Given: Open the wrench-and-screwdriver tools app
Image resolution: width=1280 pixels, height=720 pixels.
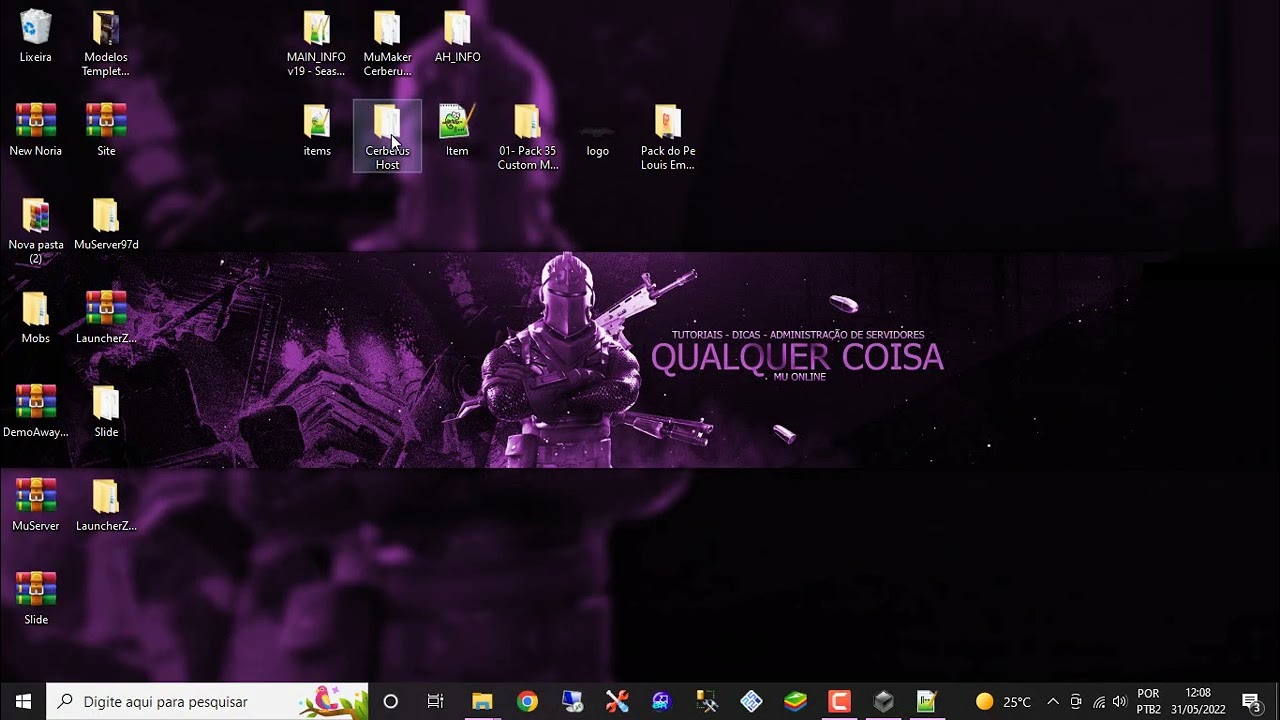Looking at the screenshot, I should click(x=617, y=701).
